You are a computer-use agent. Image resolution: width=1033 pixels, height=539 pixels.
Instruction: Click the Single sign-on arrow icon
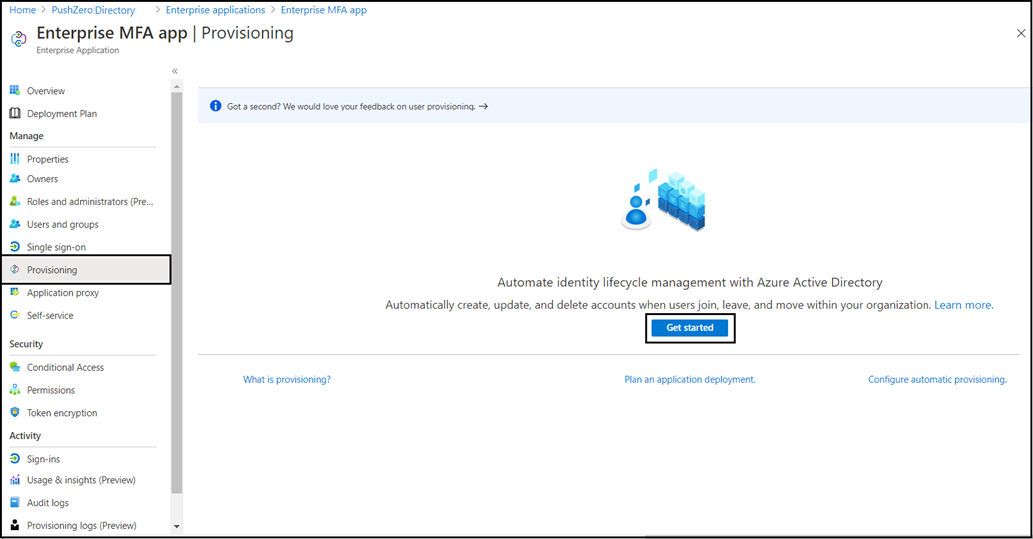coord(14,246)
